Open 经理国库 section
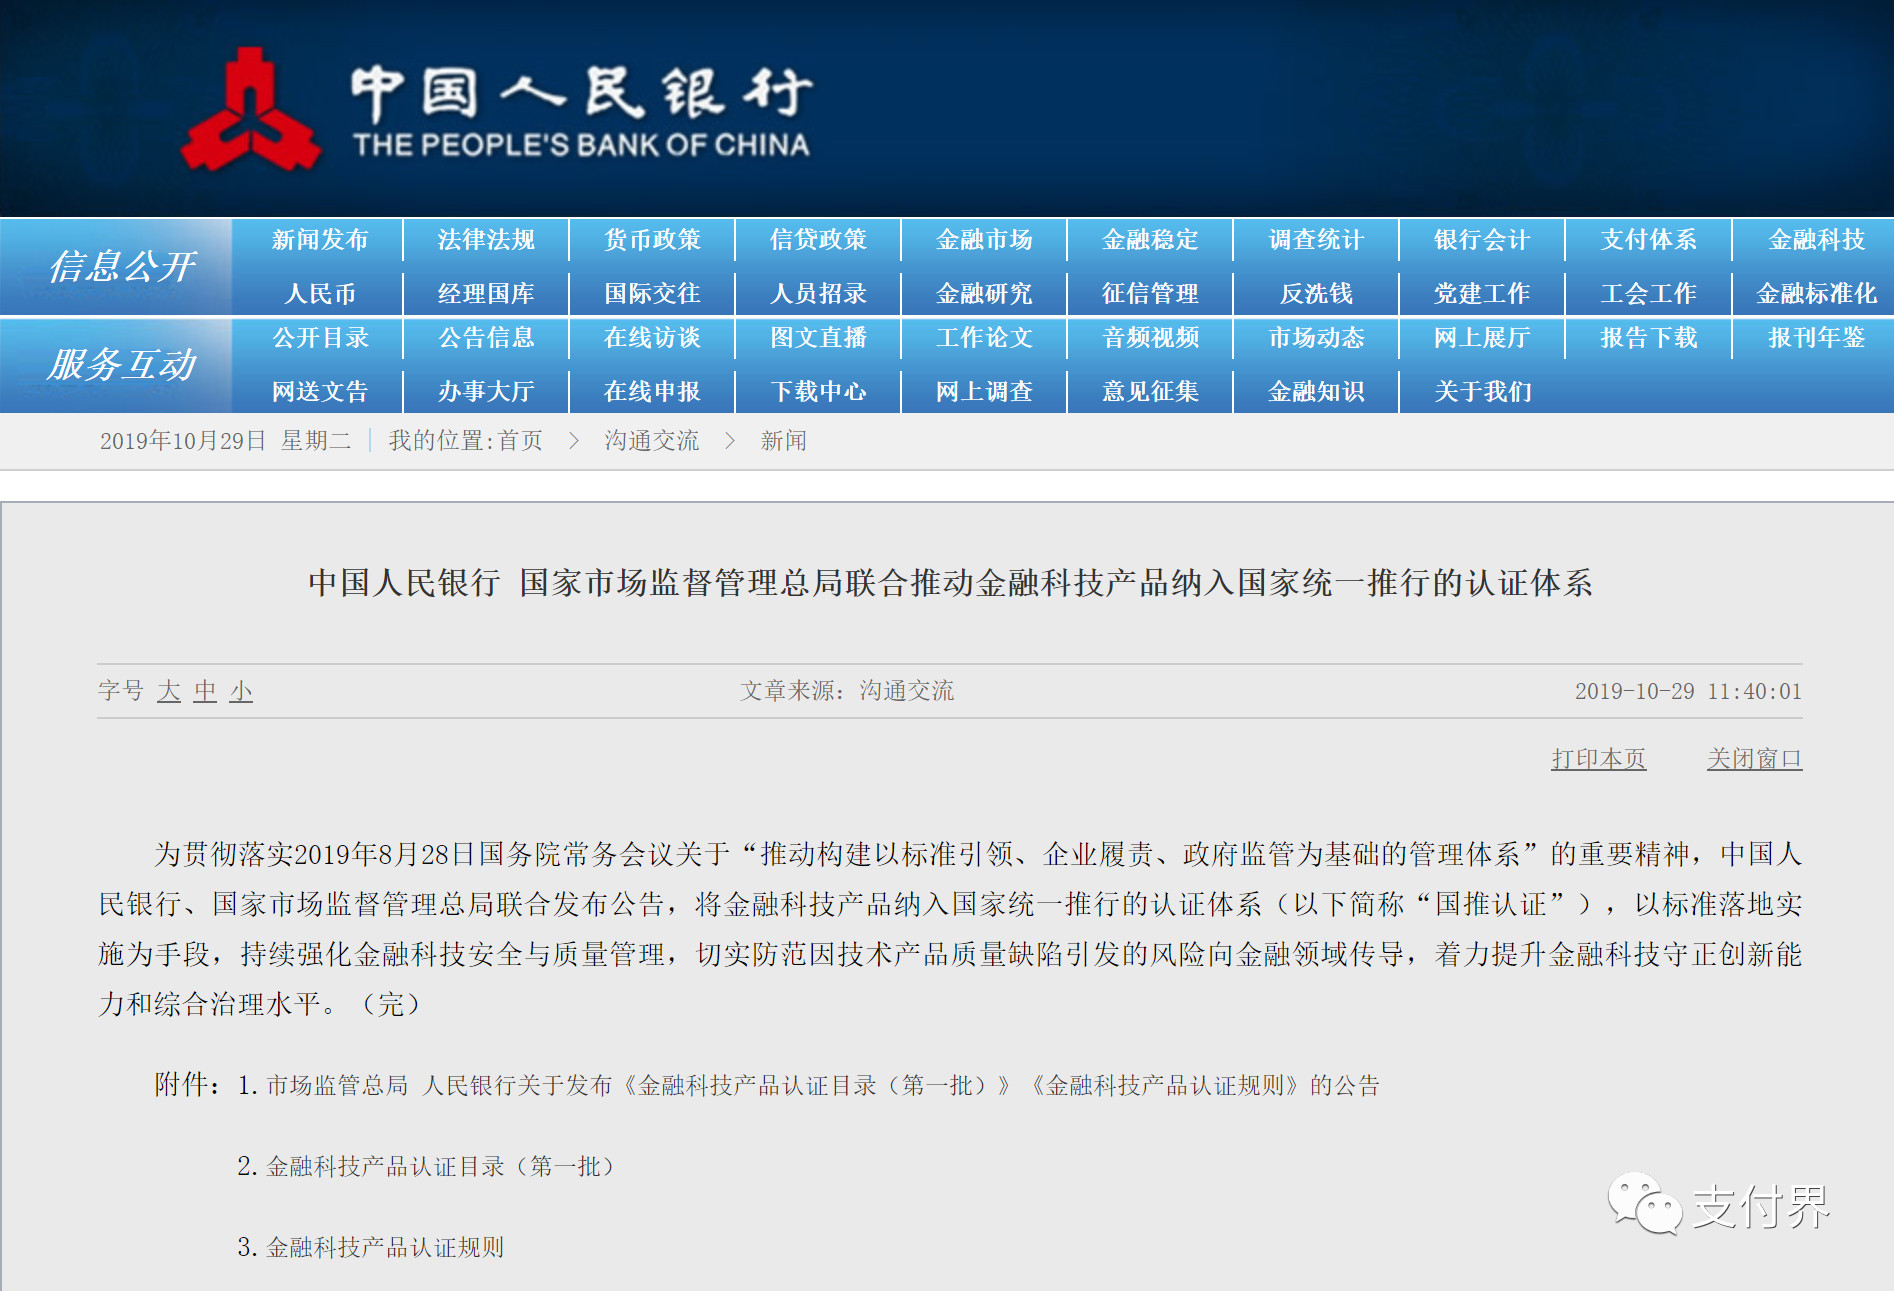The image size is (1894, 1291). pyautogui.click(x=486, y=294)
